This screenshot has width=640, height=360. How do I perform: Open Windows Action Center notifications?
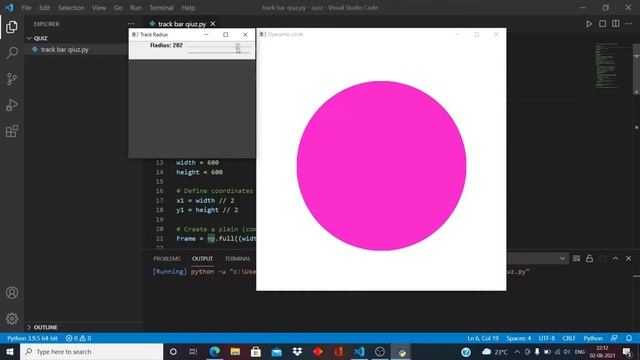[x=627, y=351]
